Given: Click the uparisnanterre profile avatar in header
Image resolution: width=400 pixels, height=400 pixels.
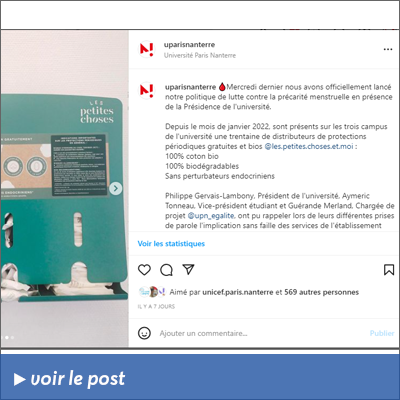Looking at the screenshot, I should [147, 49].
